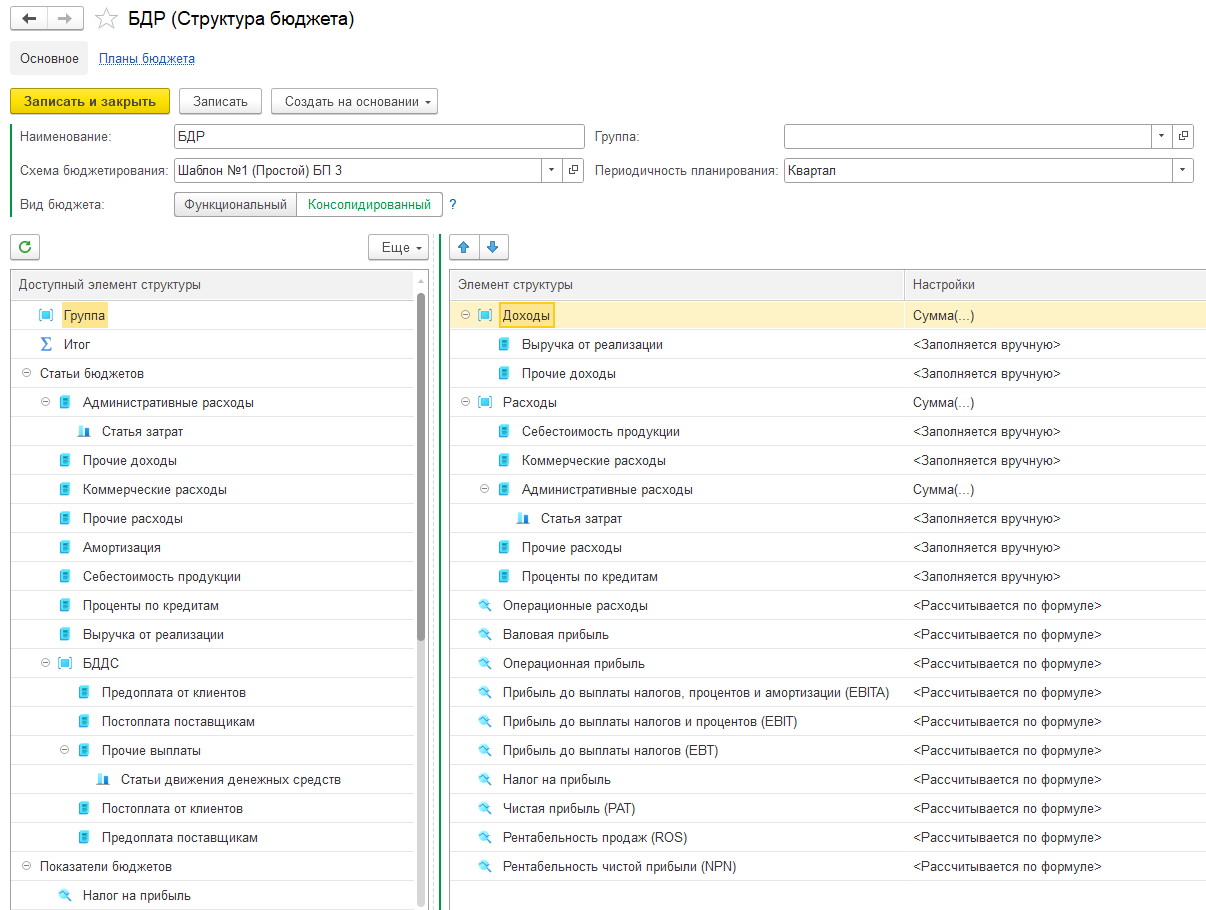Image resolution: width=1206 pixels, height=910 pixels.
Task: Click the blue question mark help icon
Action: click(x=452, y=204)
